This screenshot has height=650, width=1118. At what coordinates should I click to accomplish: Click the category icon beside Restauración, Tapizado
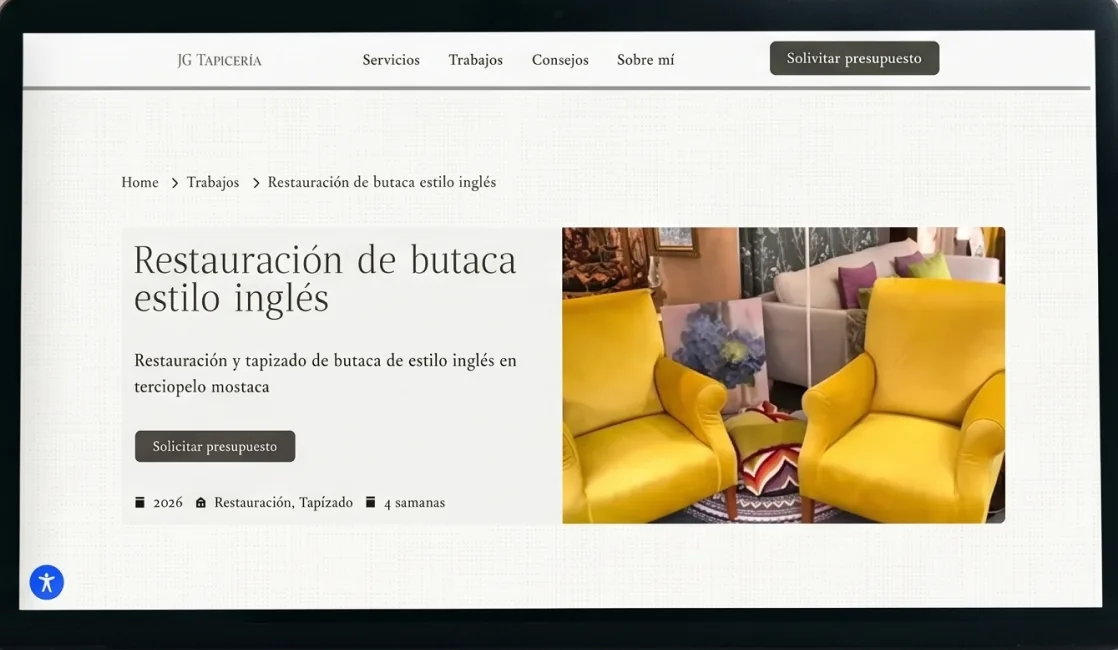click(x=201, y=502)
